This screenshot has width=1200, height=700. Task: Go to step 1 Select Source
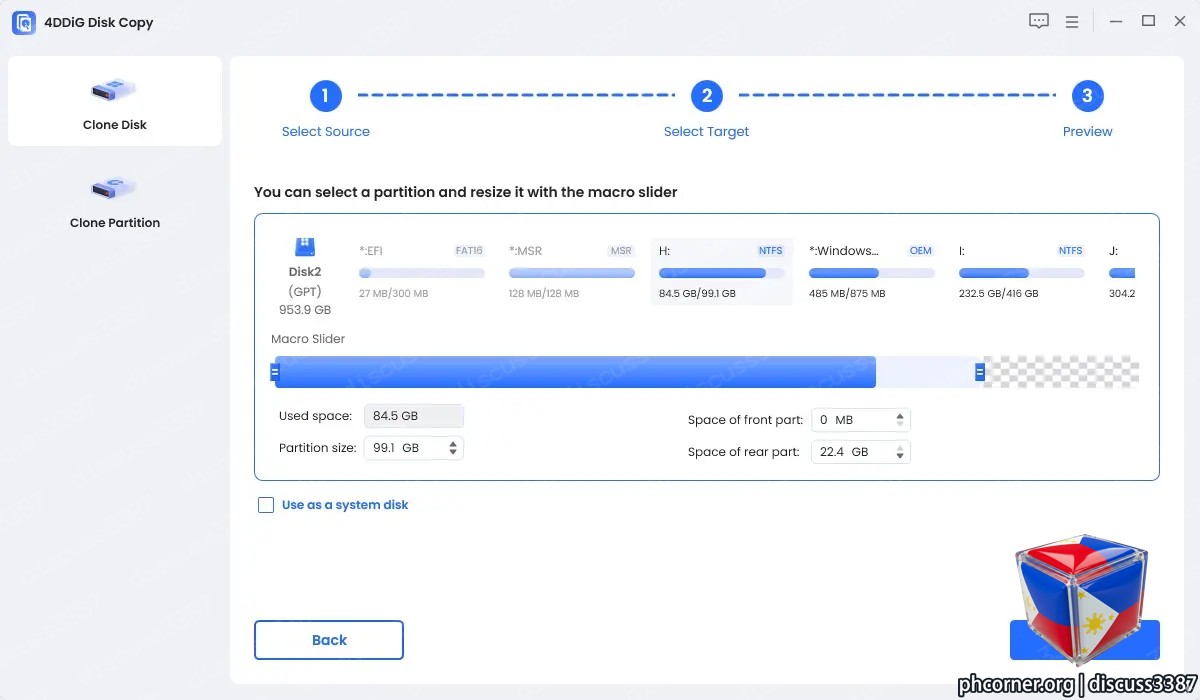[326, 96]
